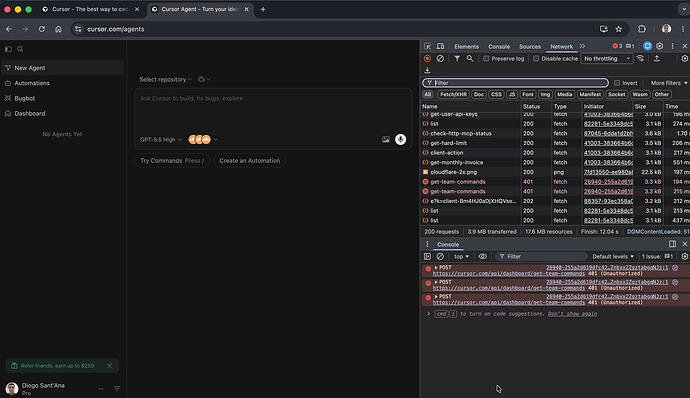The height and width of the screenshot is (398, 690).
Task: Focus the network Filter input field
Action: tap(515, 83)
